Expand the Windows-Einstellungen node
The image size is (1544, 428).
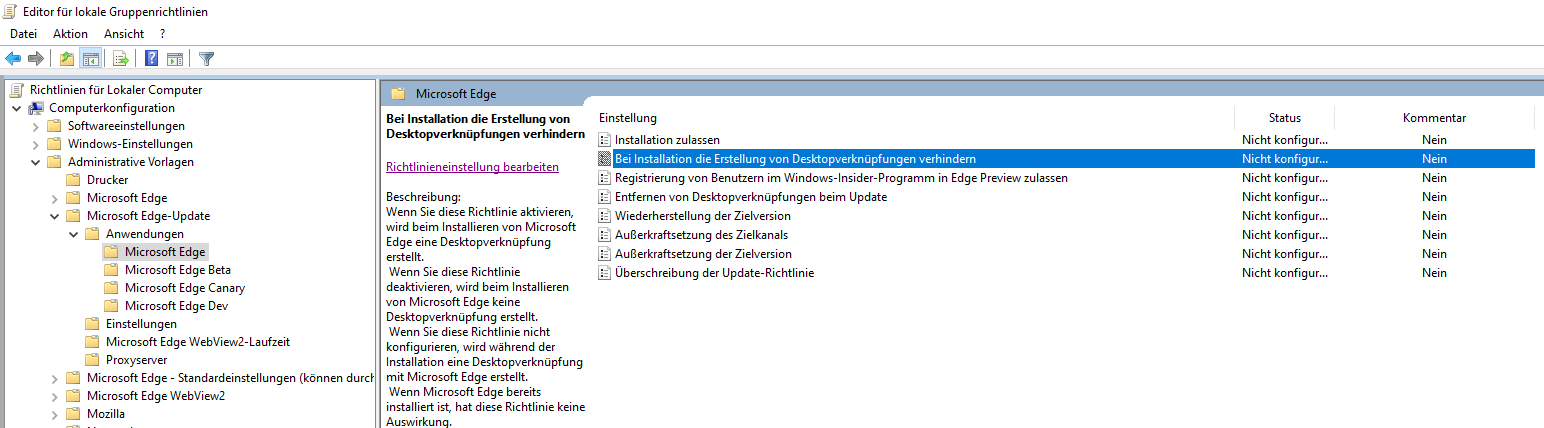[36, 144]
